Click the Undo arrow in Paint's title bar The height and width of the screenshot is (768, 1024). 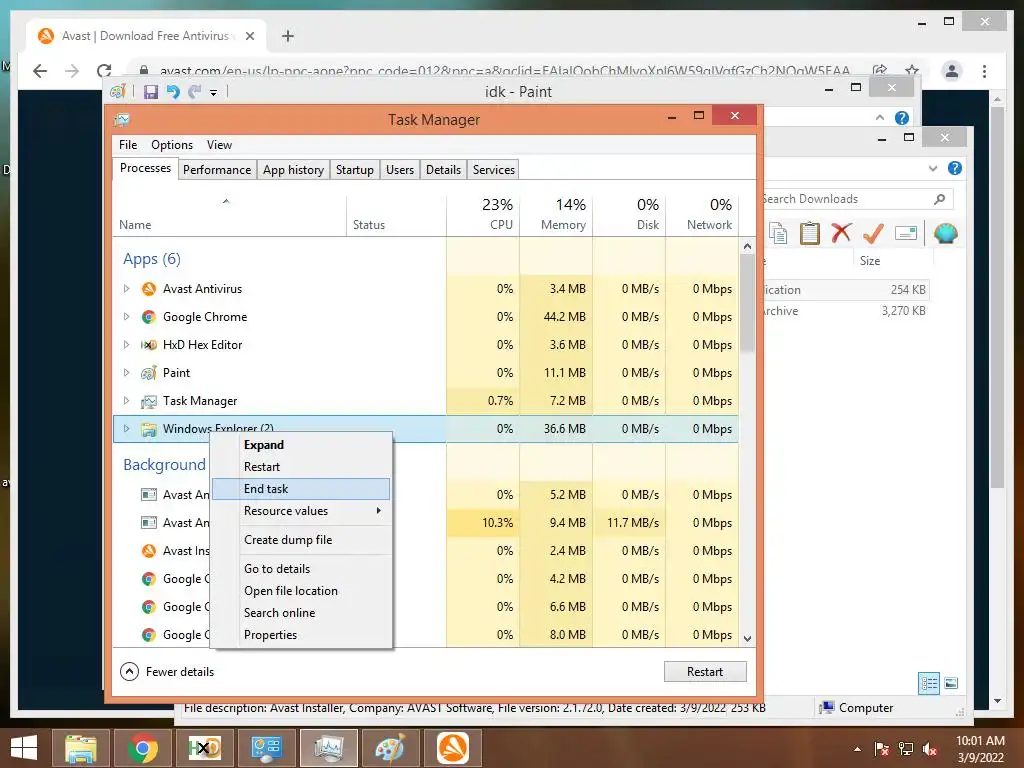pos(173,92)
